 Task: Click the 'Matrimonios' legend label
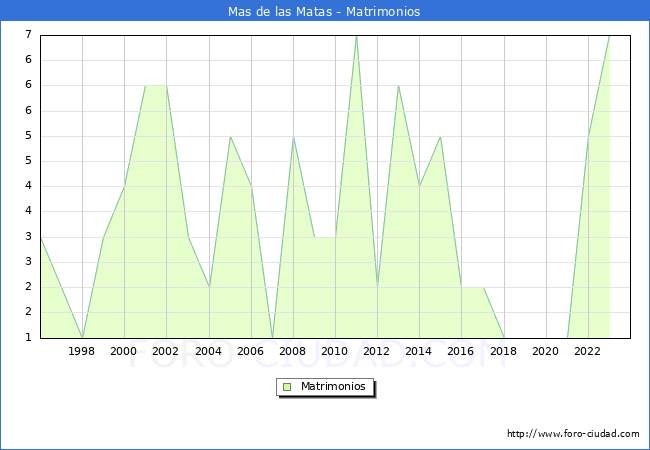333,386
